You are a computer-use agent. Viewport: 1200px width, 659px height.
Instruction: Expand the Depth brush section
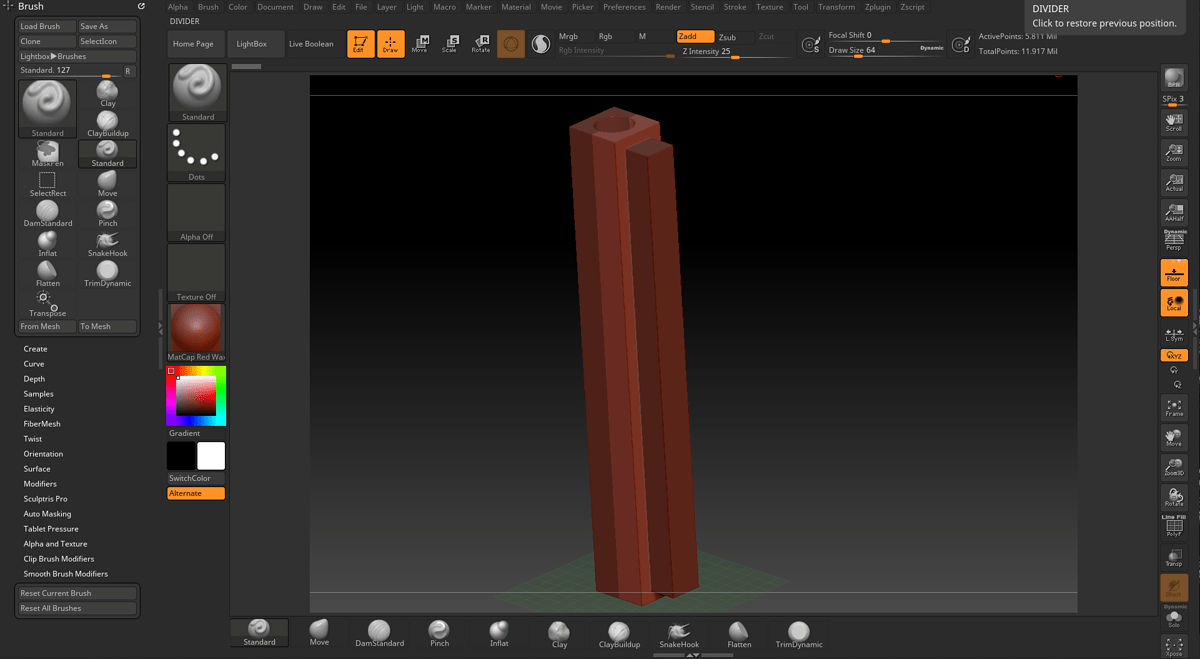click(x=34, y=379)
